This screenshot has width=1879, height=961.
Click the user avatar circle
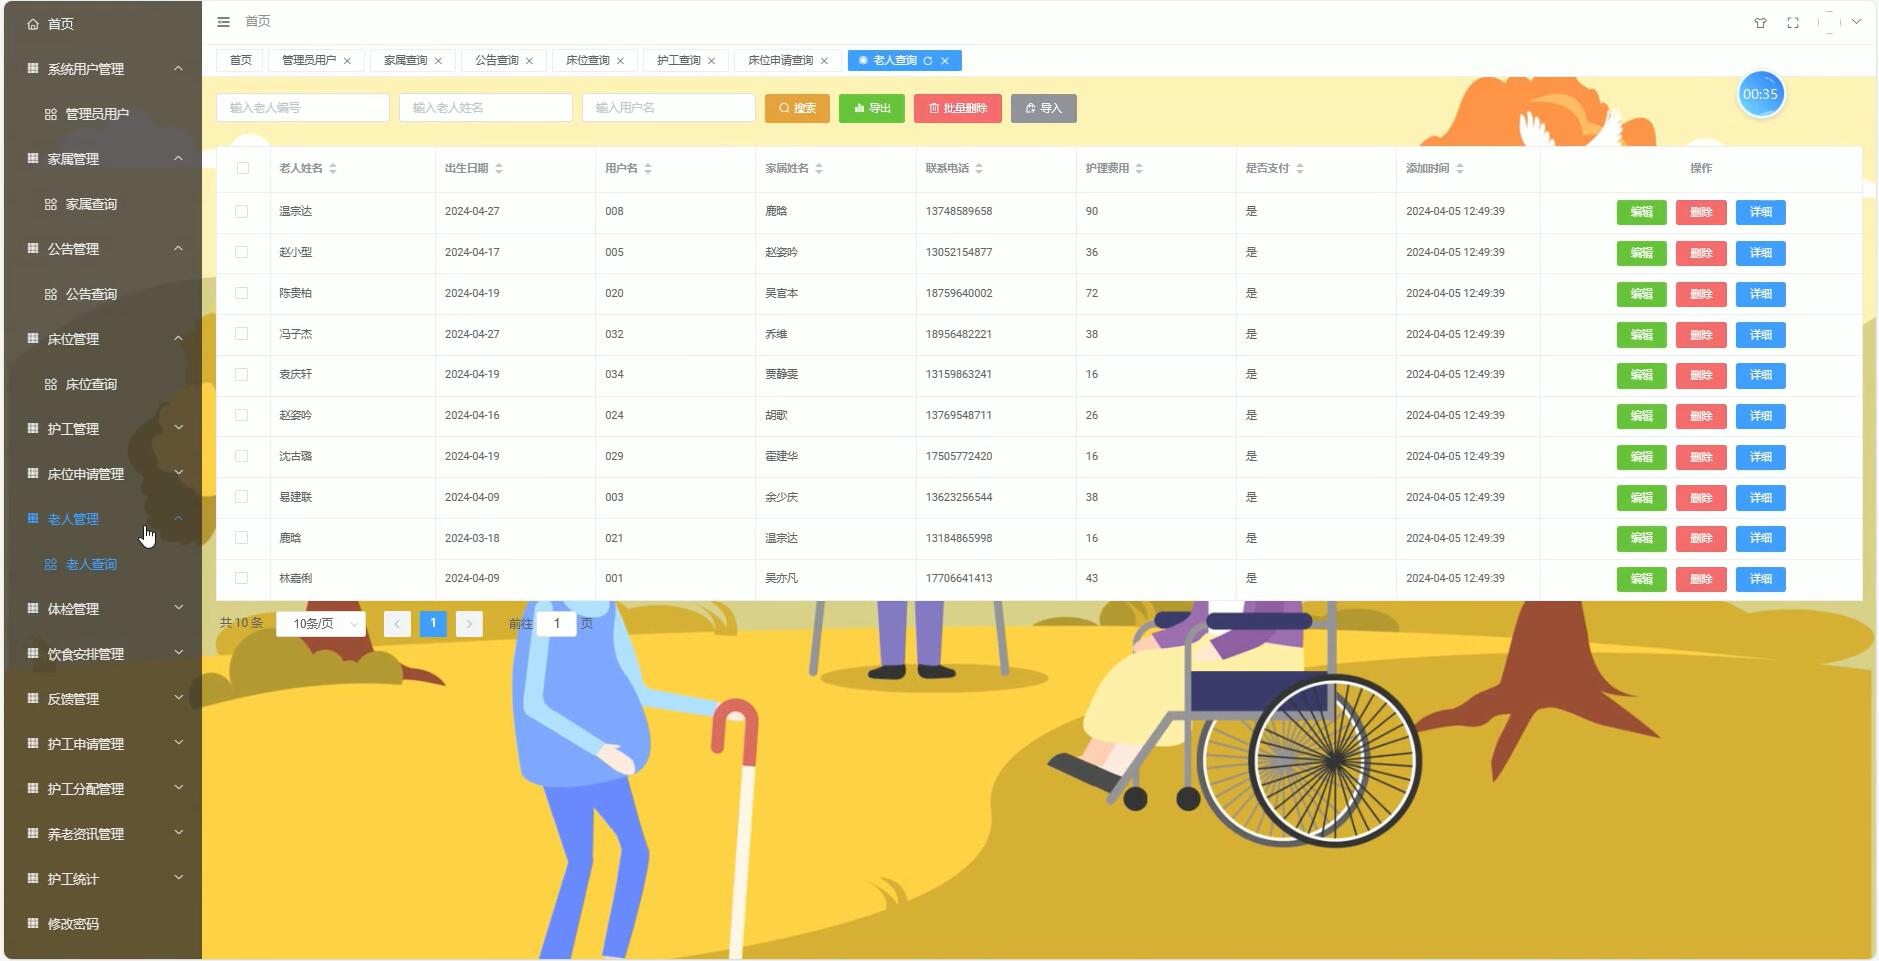(x=1830, y=22)
